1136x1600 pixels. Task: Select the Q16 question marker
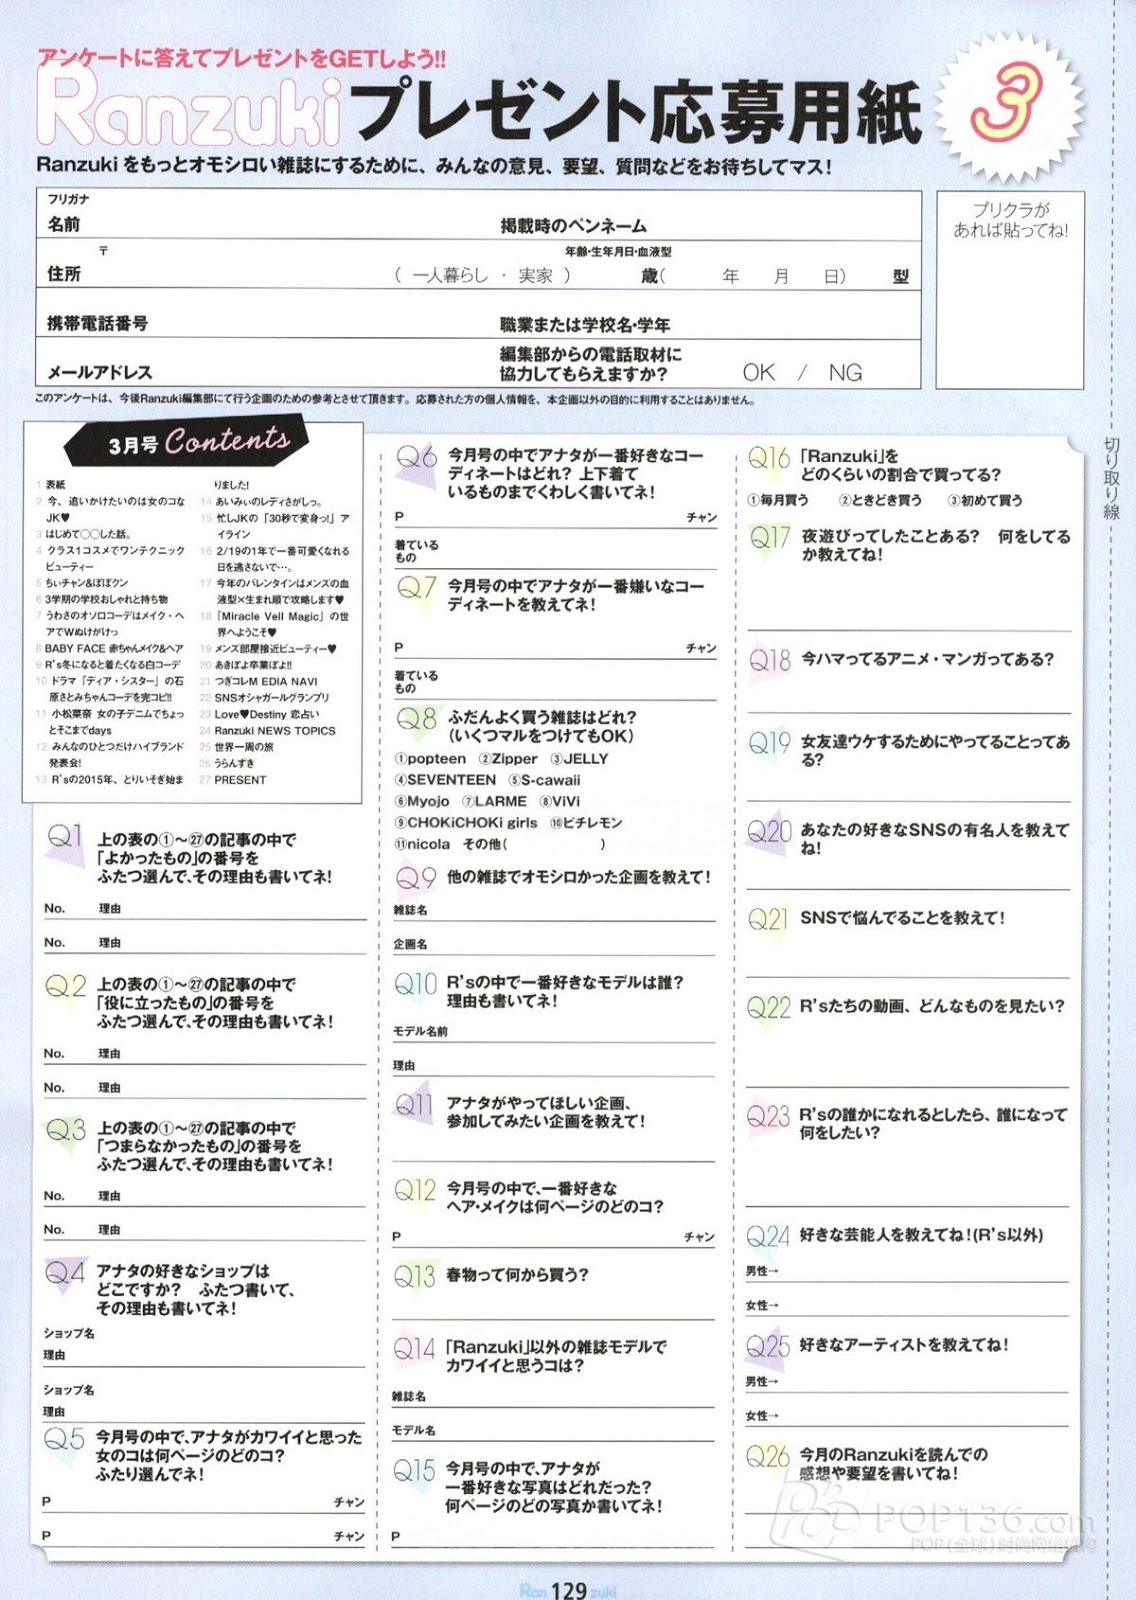tap(769, 458)
